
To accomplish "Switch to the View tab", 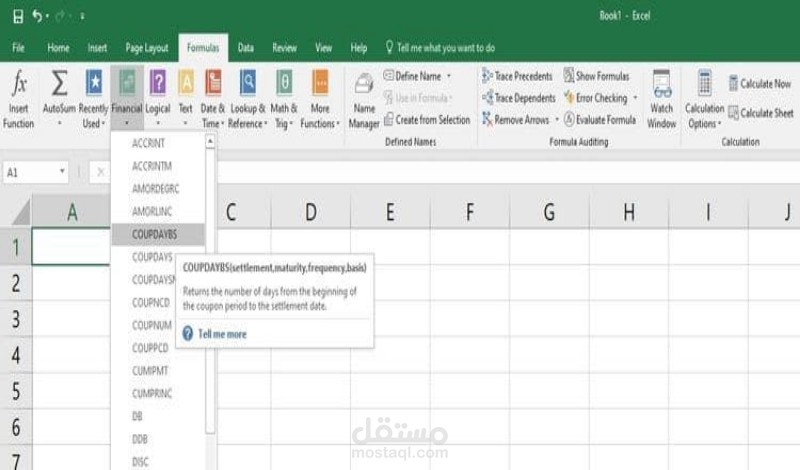I will (x=323, y=48).
